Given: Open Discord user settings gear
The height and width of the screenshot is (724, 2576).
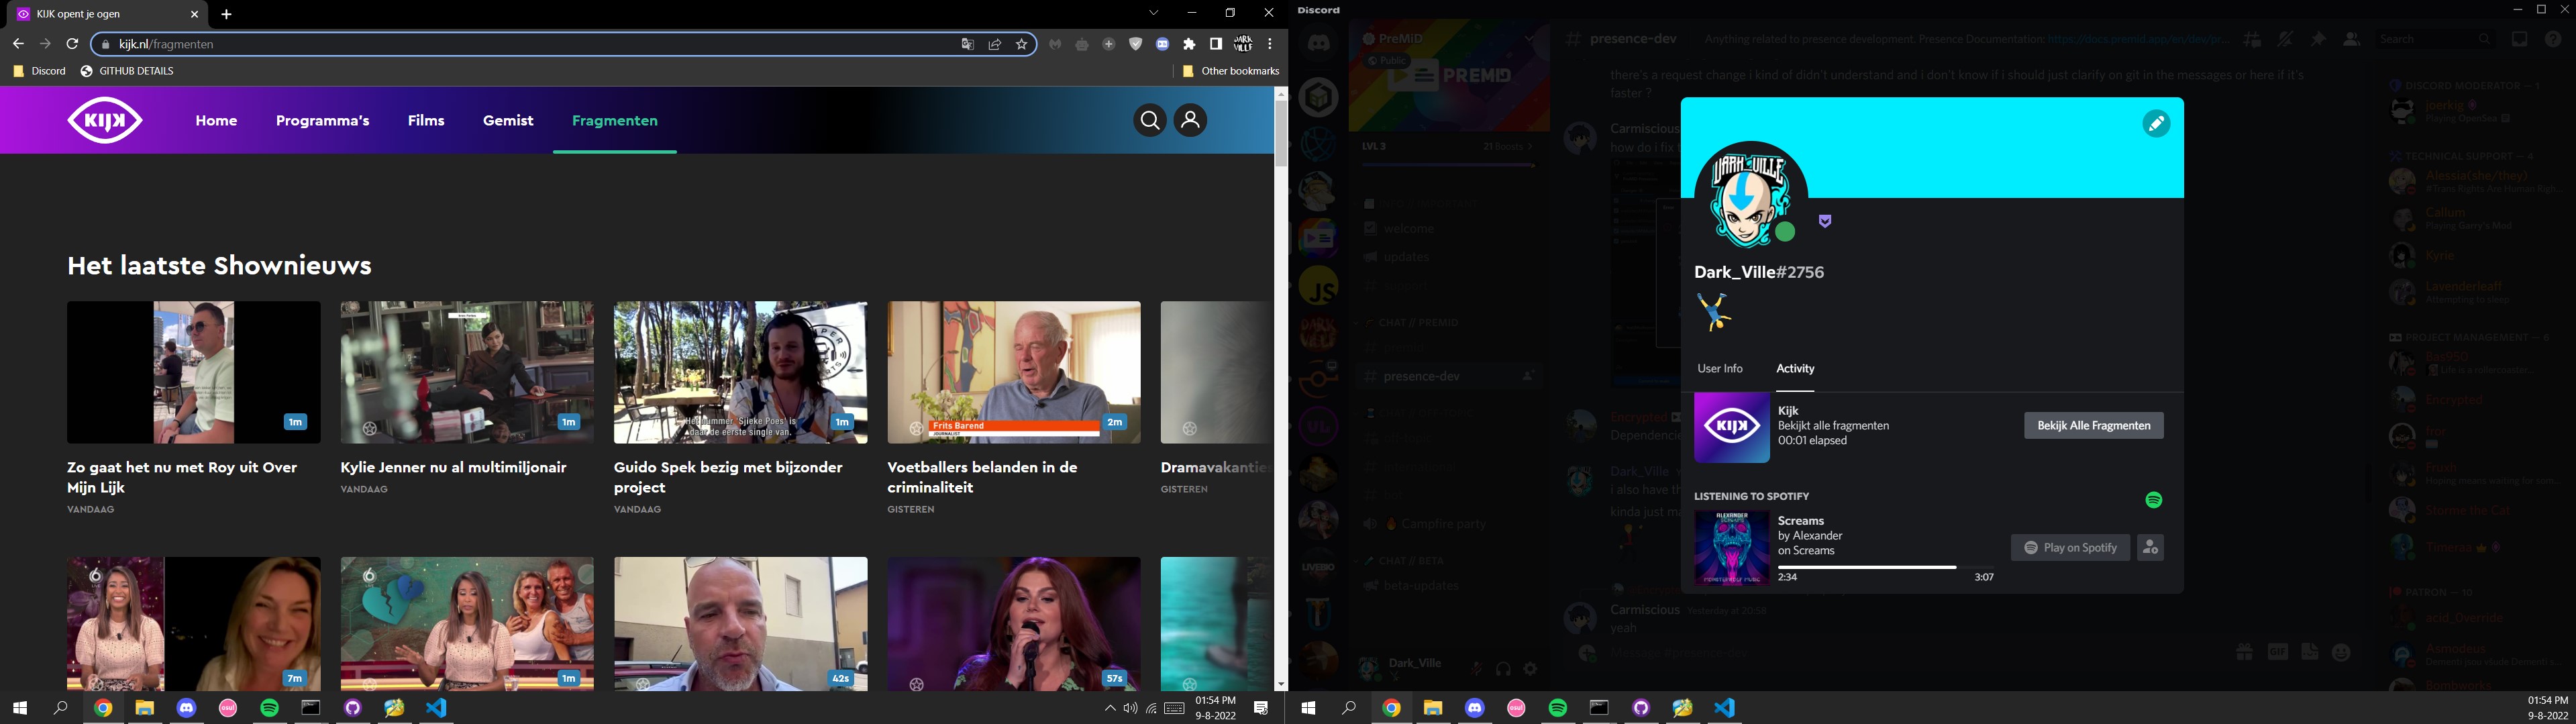Looking at the screenshot, I should point(1530,669).
